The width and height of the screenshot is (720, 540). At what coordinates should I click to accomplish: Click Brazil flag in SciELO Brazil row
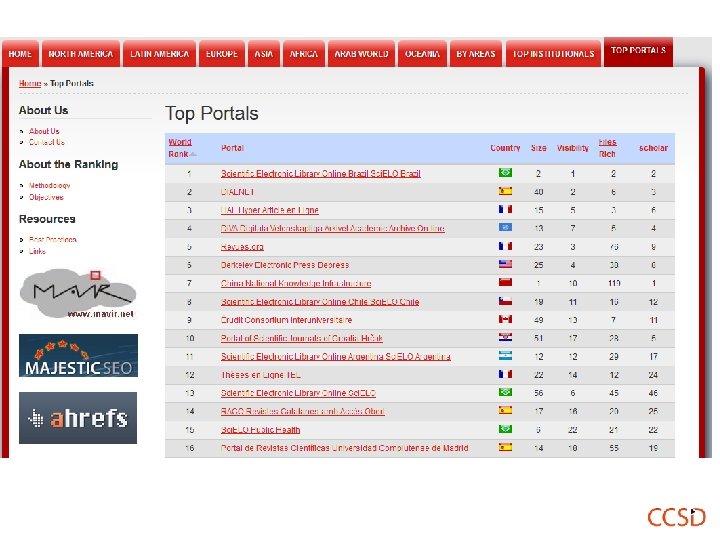[x=505, y=173]
